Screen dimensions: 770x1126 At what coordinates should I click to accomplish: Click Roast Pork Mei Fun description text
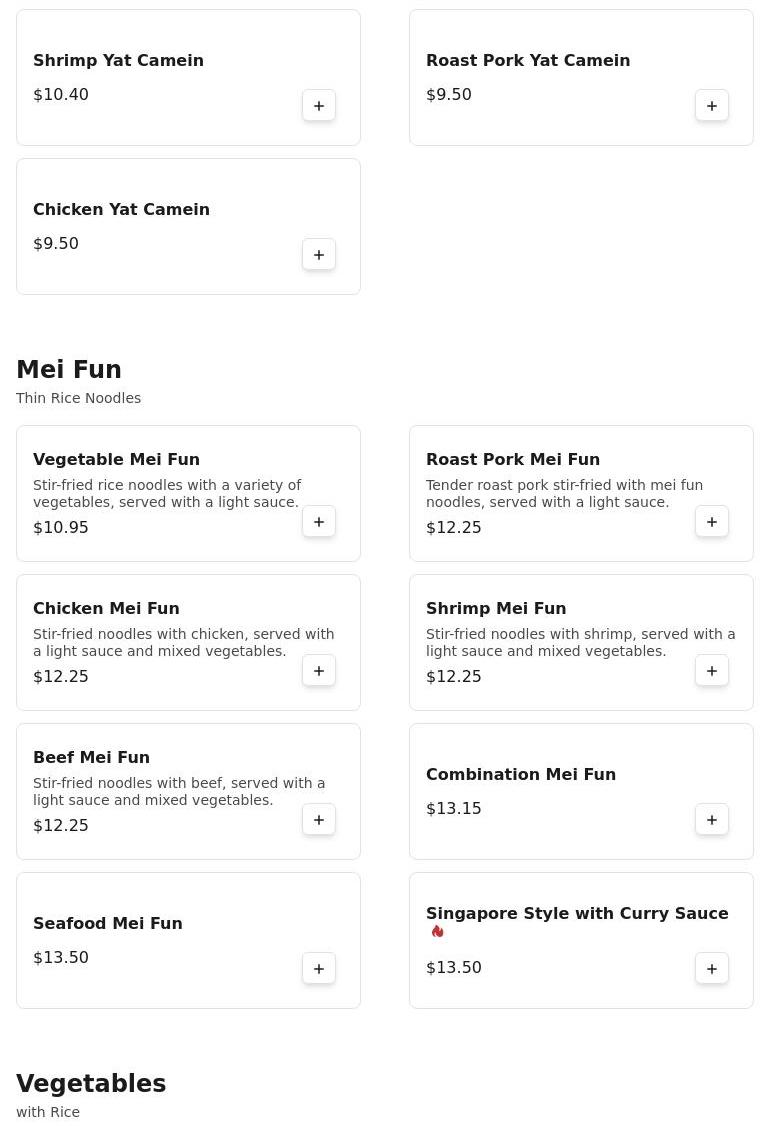pyautogui.click(x=564, y=494)
